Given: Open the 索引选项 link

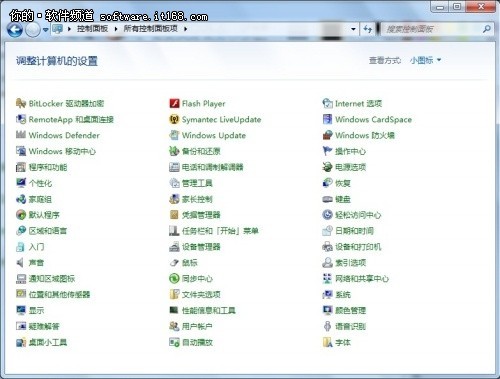Looking at the screenshot, I should [350, 263].
